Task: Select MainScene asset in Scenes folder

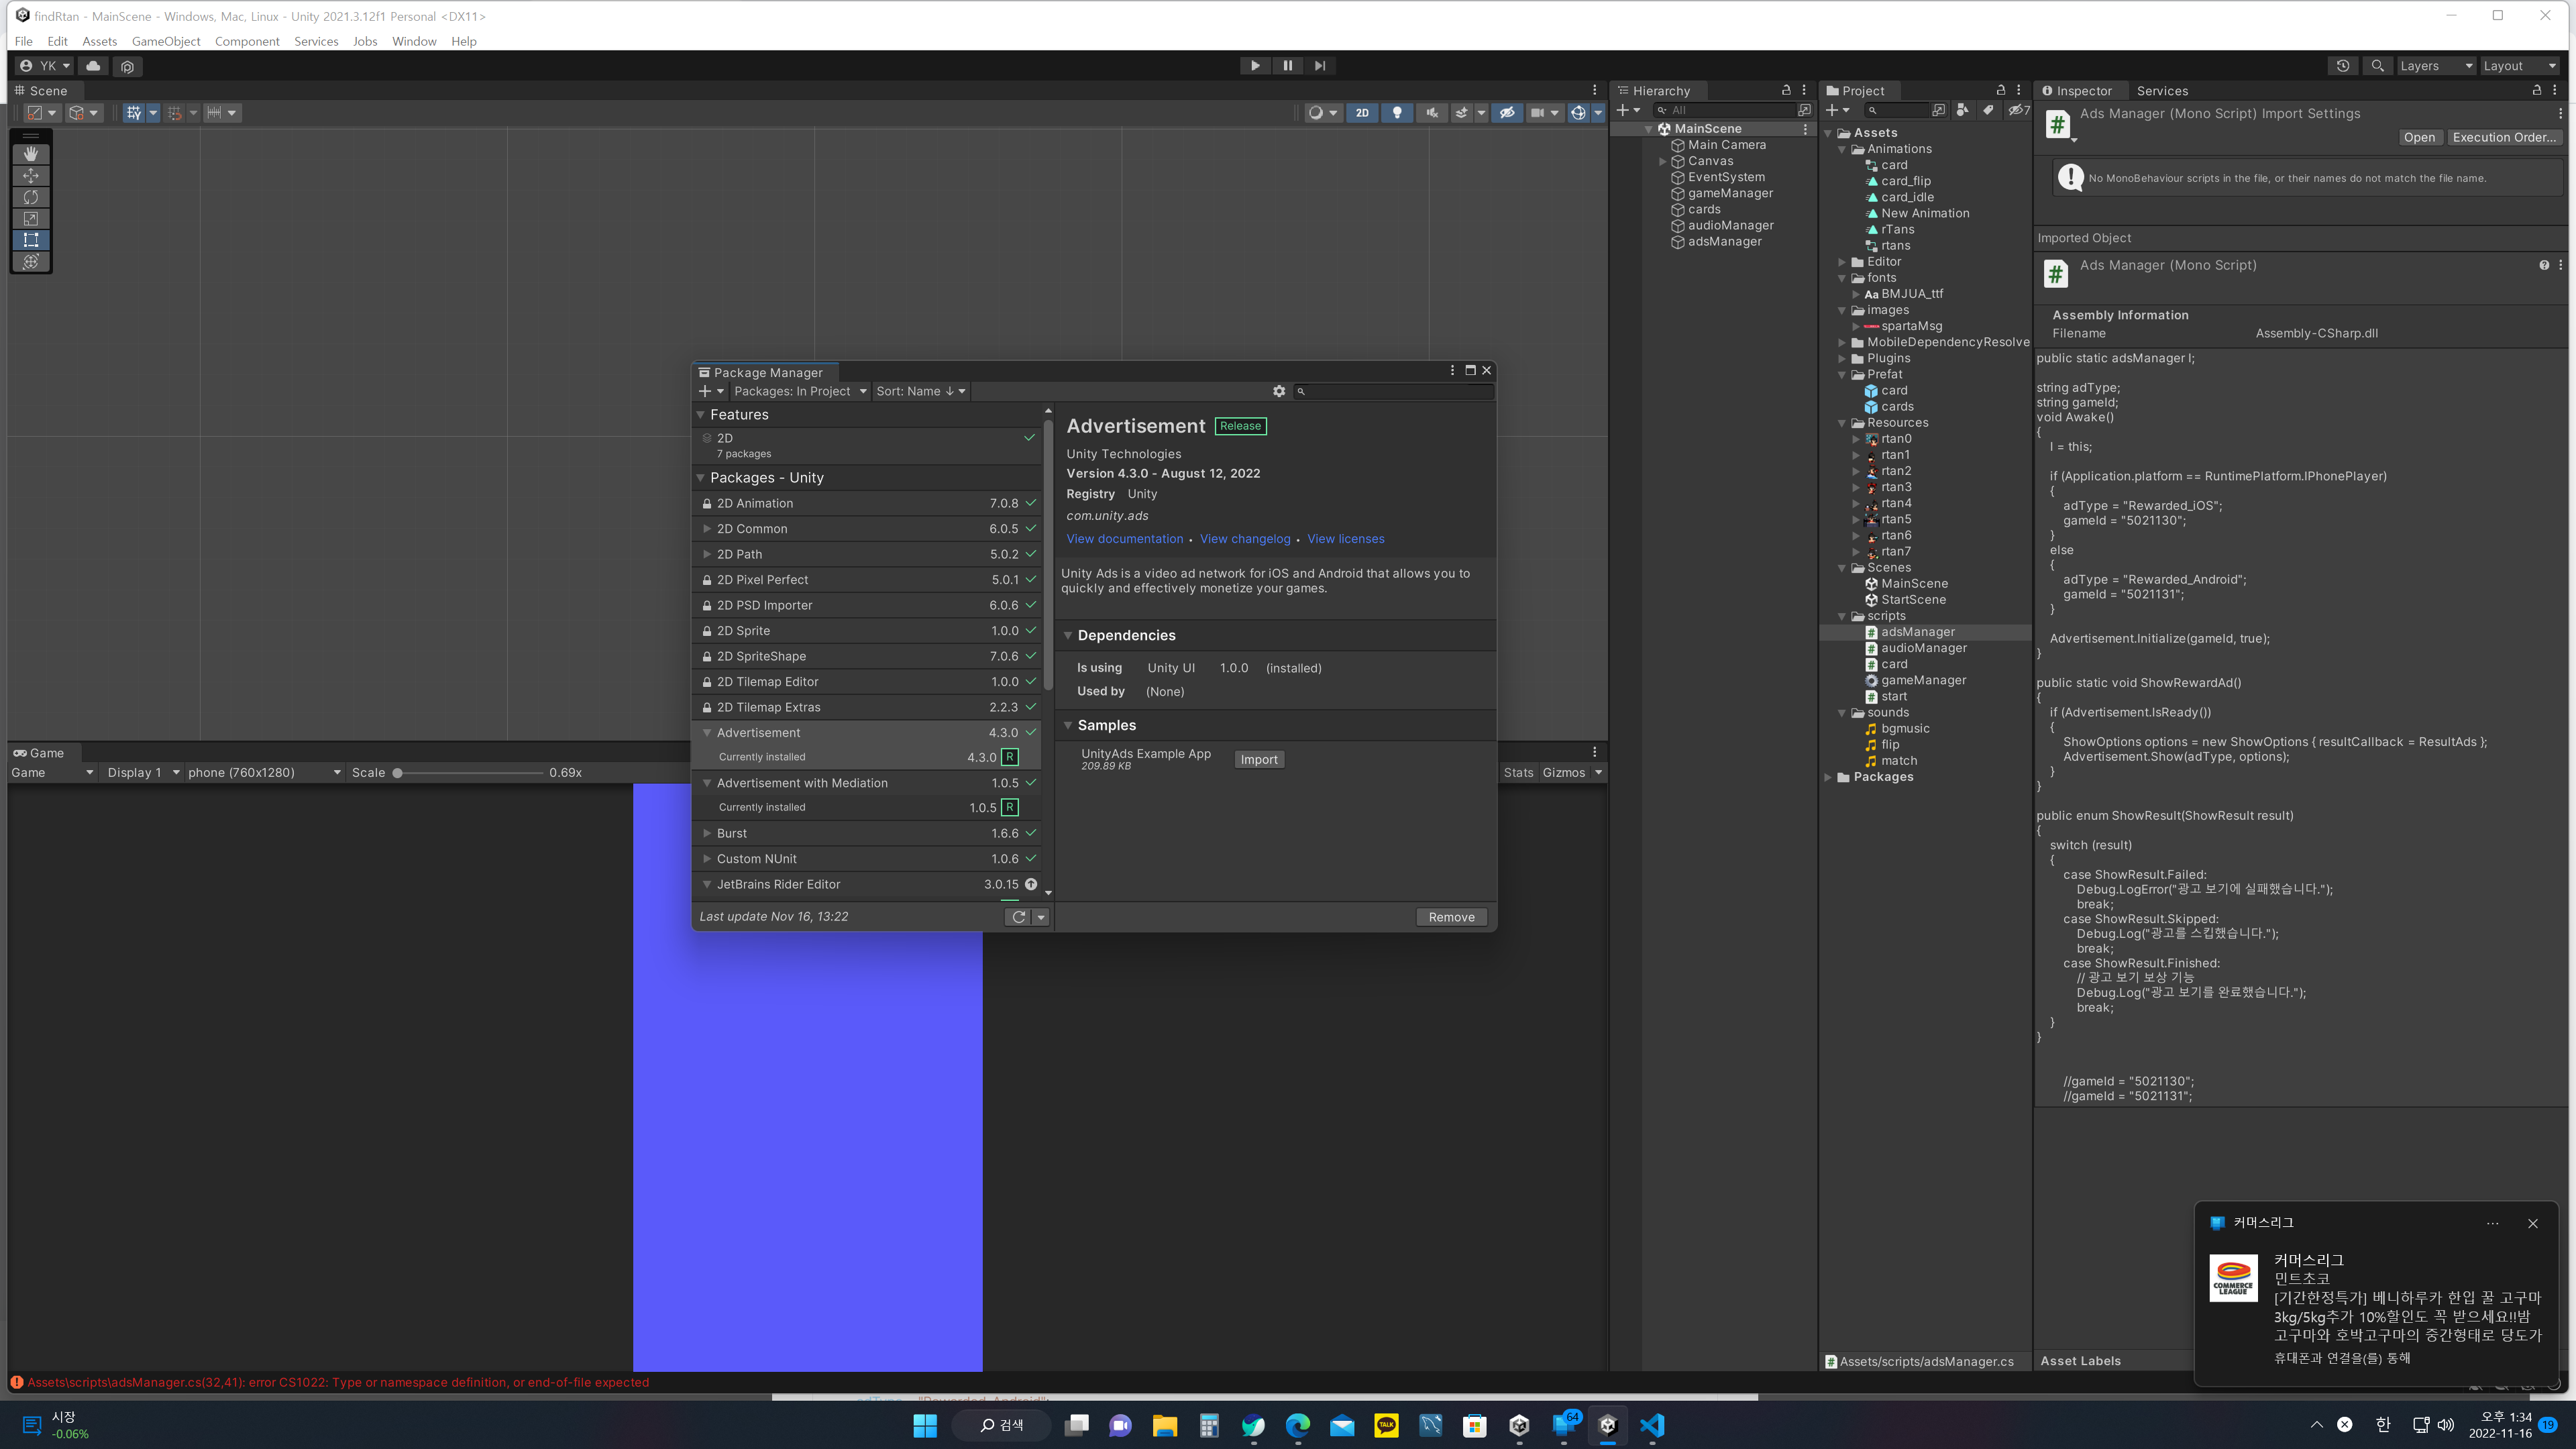Action: [1914, 584]
